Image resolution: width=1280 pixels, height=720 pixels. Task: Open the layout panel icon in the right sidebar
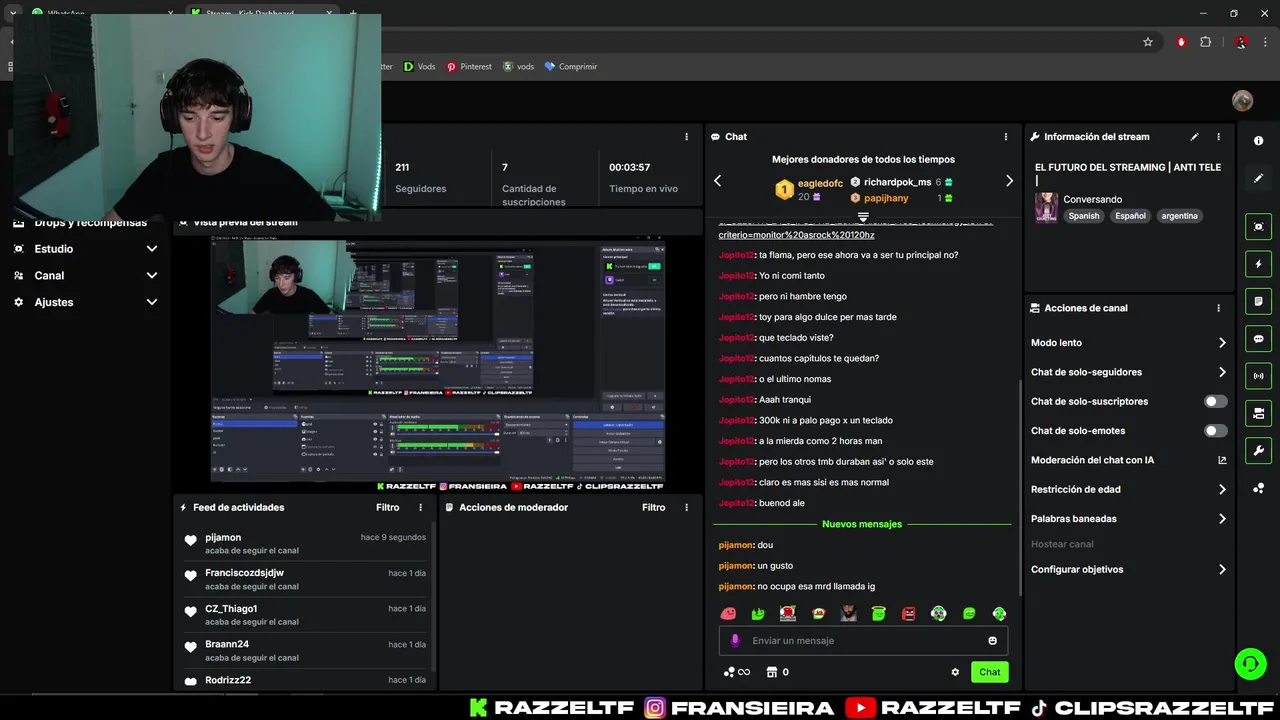(x=1258, y=413)
